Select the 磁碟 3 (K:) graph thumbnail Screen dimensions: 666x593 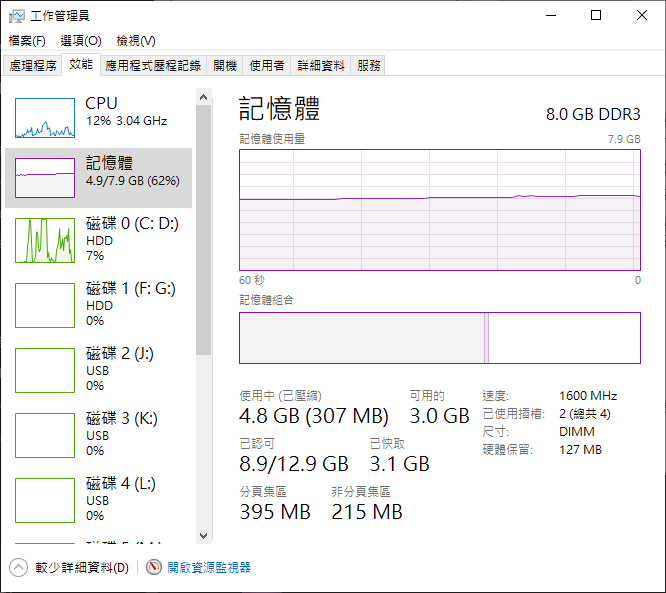tap(45, 435)
